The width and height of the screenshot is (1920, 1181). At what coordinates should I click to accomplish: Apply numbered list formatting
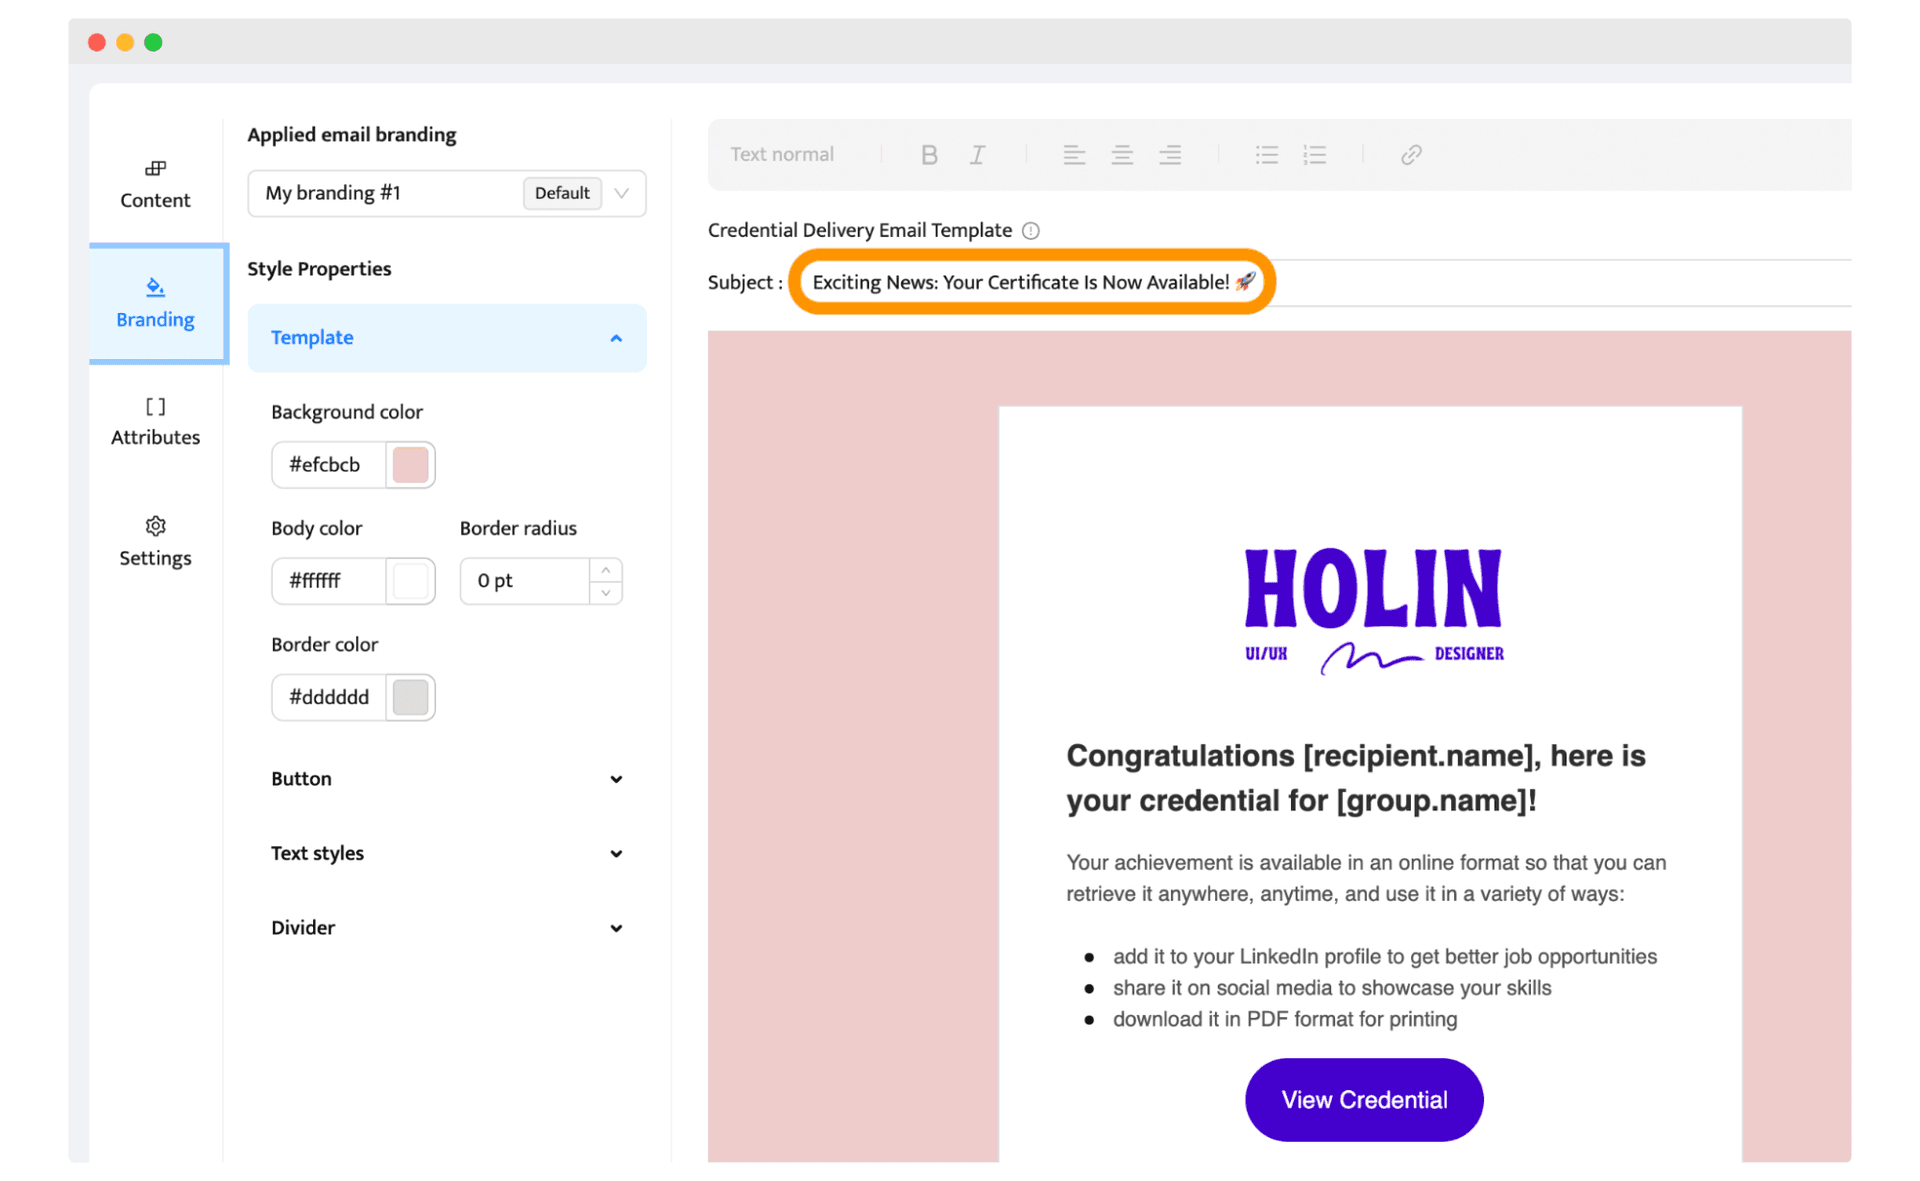point(1314,154)
